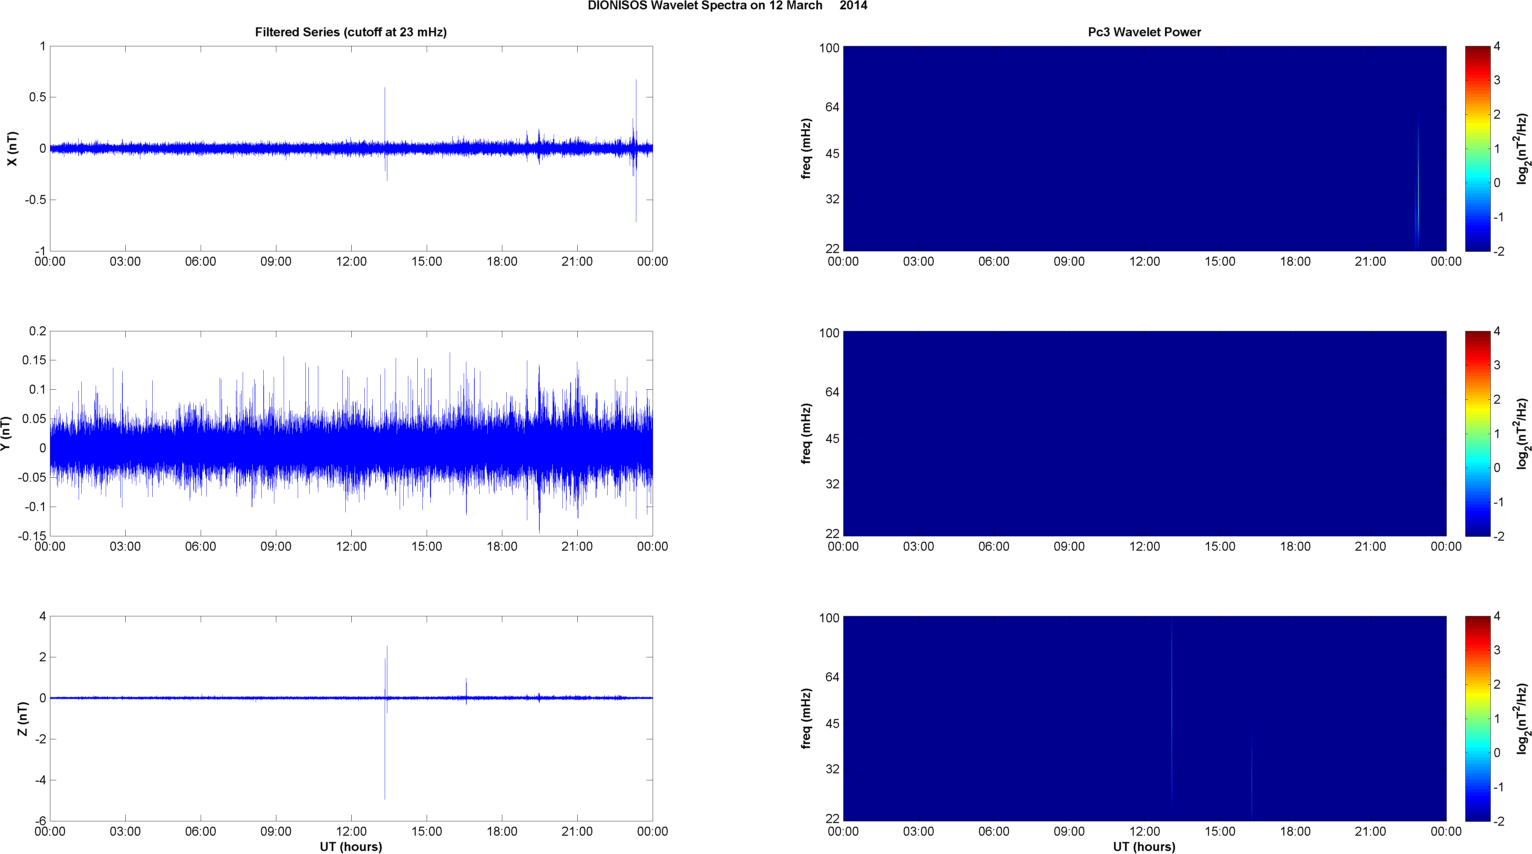Click the 06:00 tick label under the Z series plot
This screenshot has width=1532, height=854.
click(x=200, y=832)
